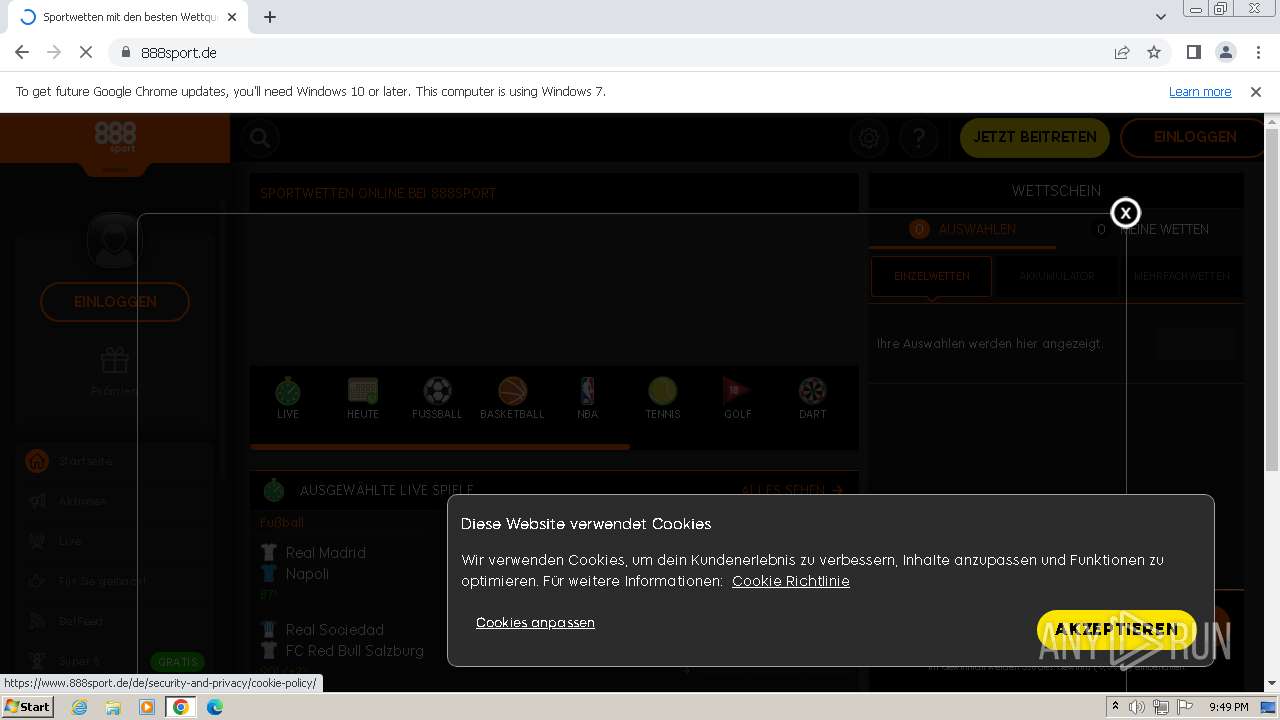The width and height of the screenshot is (1280, 720).
Task: Click the GRATIS badge in sidebar
Action: [x=178, y=662]
